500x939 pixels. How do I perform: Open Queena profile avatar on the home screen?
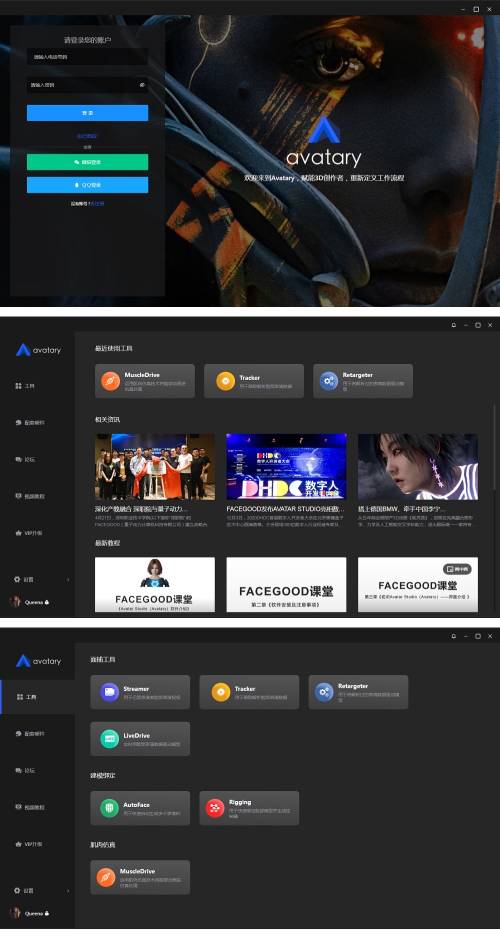pyautogui.click(x=15, y=602)
